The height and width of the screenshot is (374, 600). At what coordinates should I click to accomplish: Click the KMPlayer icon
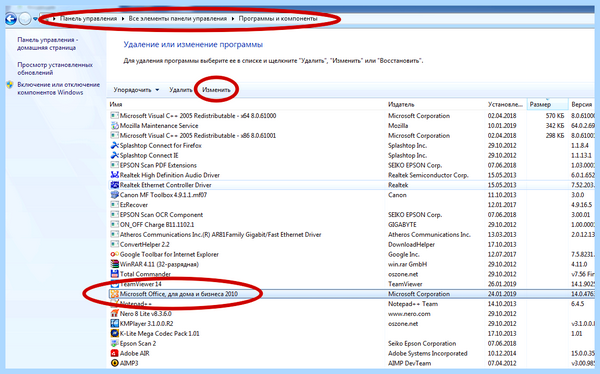[x=114, y=323]
